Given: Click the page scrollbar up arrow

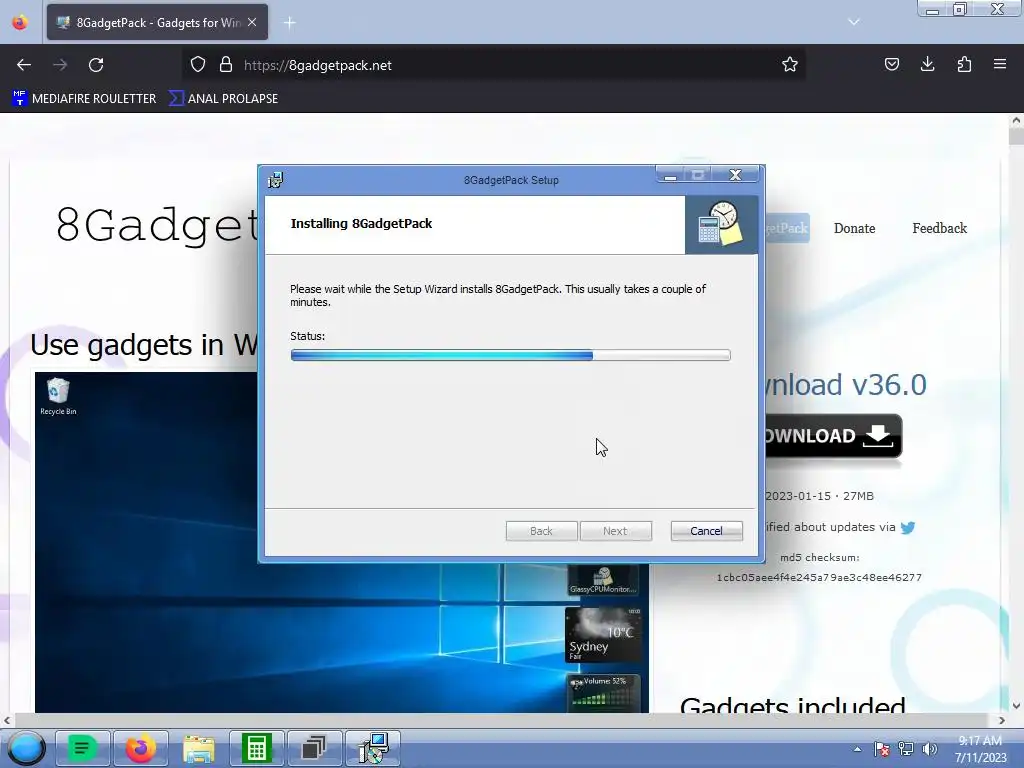Looking at the screenshot, I should [1016, 120].
